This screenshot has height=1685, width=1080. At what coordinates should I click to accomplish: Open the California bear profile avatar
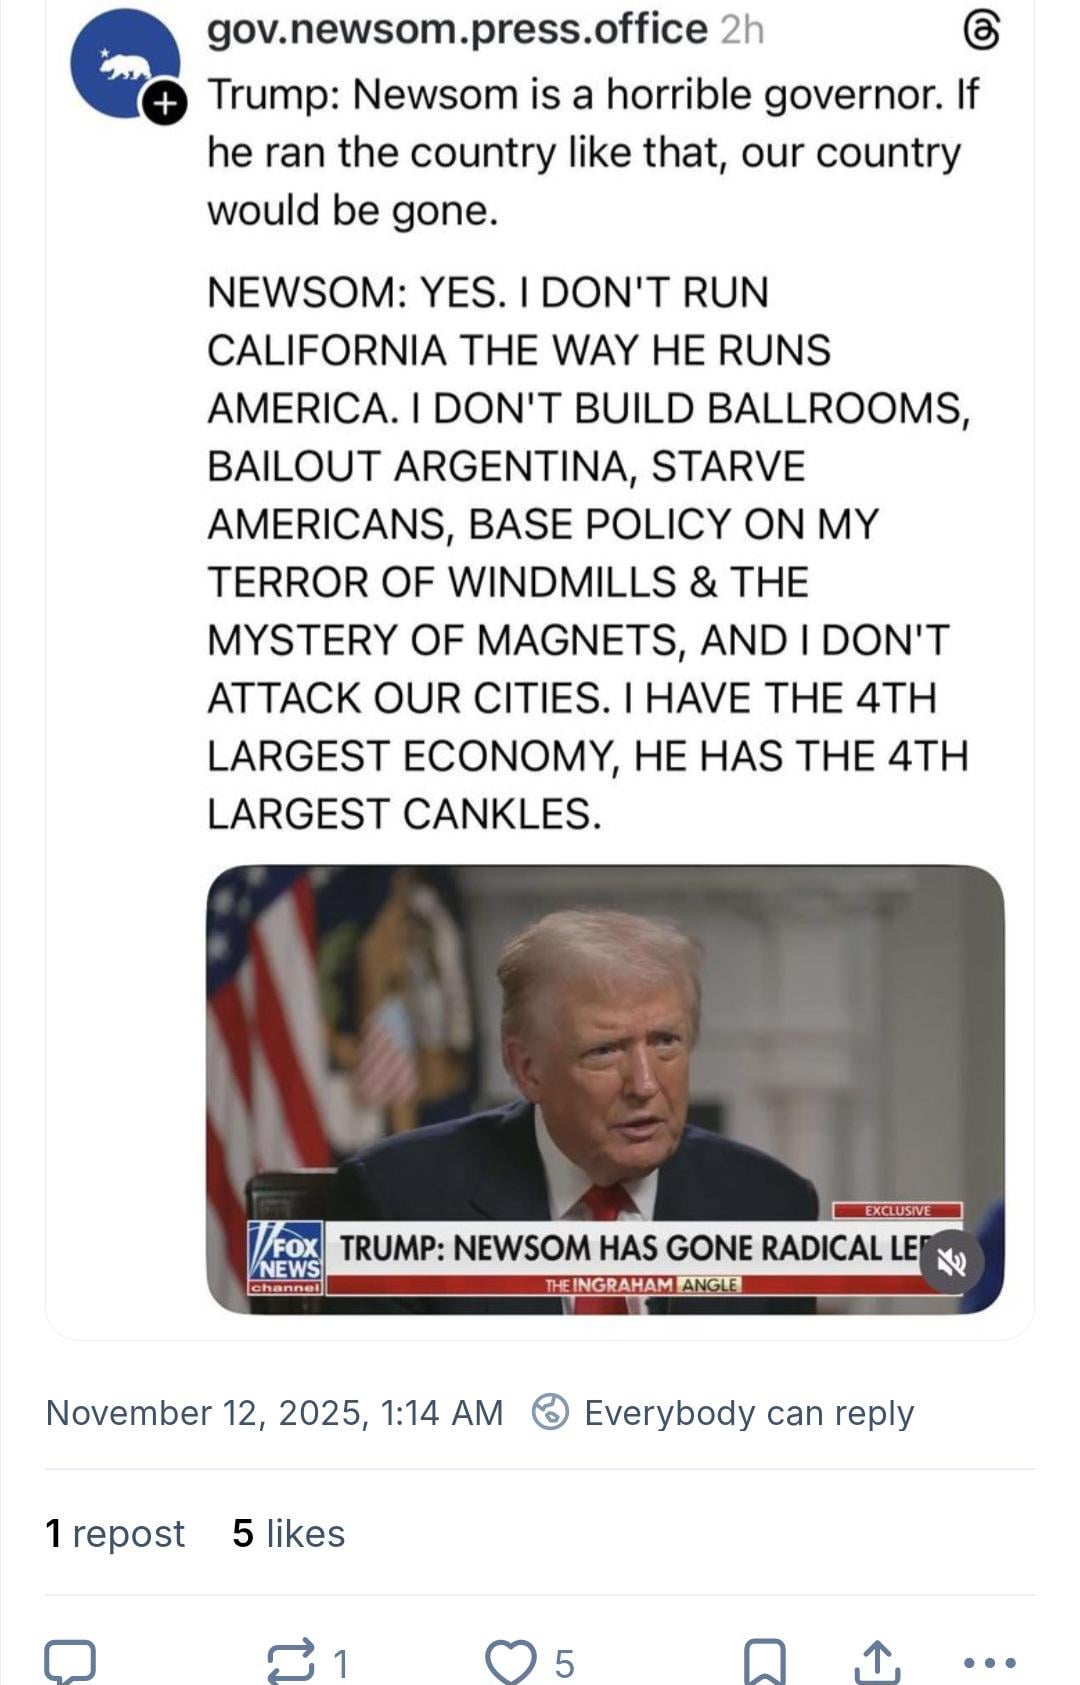123,64
